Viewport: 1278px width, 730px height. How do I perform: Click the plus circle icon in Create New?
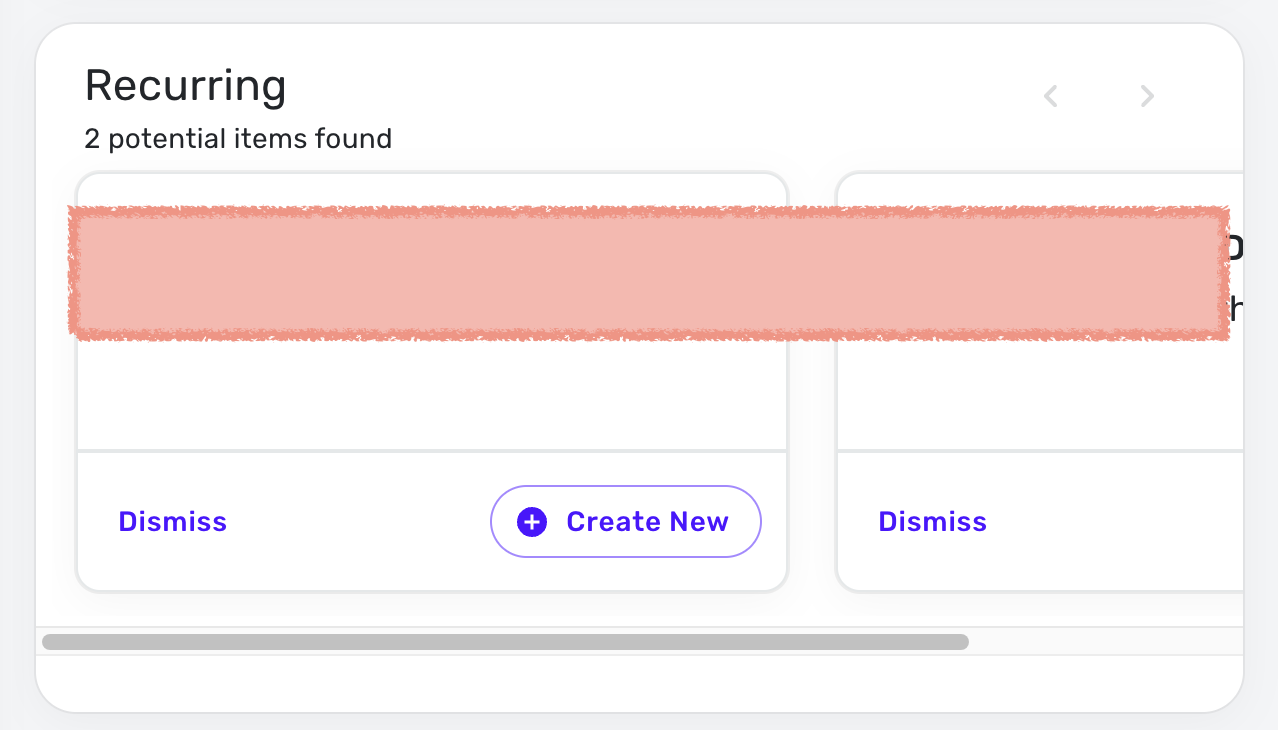click(x=532, y=522)
